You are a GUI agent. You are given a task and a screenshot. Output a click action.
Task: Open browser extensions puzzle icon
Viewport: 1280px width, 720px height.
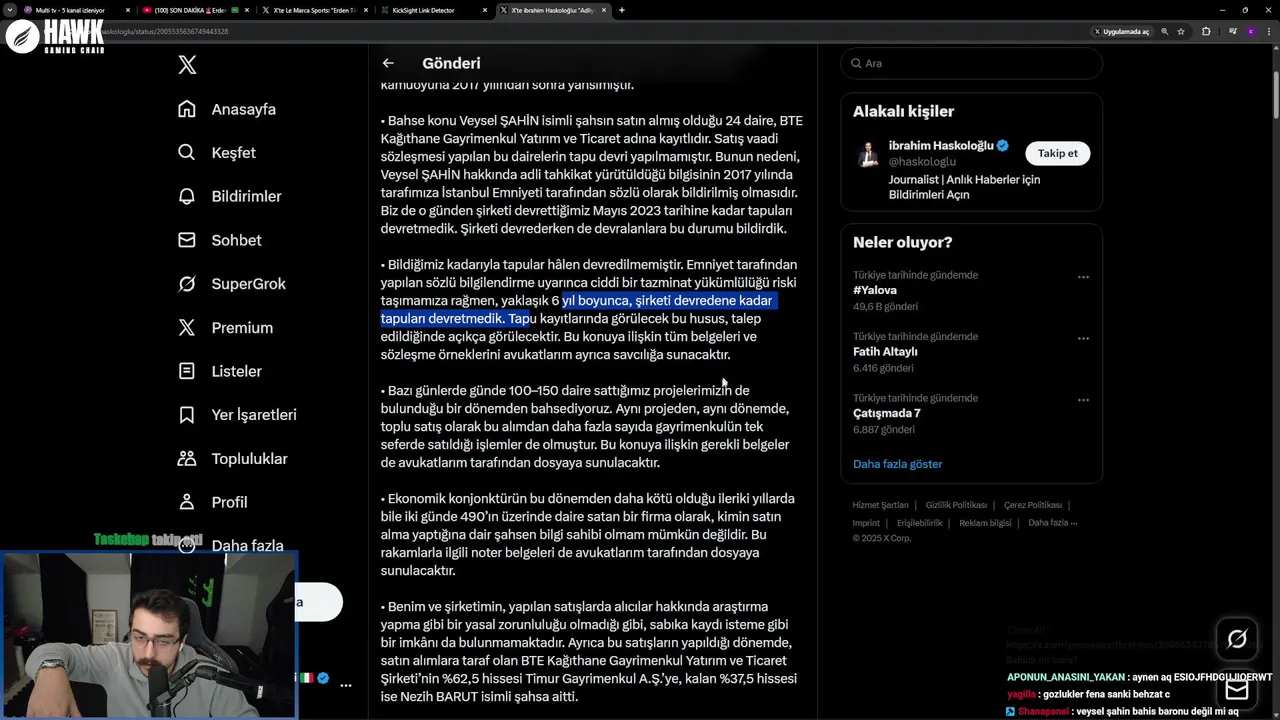click(x=1206, y=32)
